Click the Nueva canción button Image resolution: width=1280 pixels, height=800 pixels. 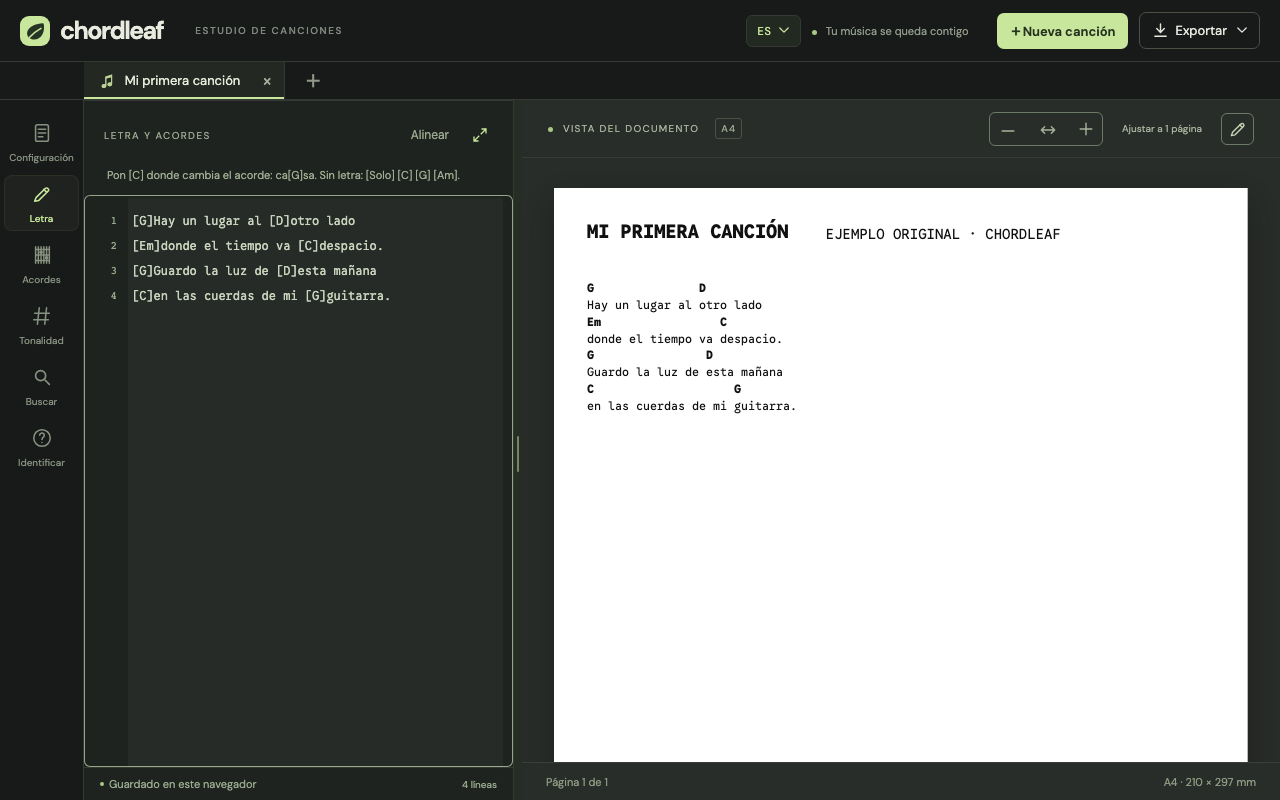coord(1062,31)
